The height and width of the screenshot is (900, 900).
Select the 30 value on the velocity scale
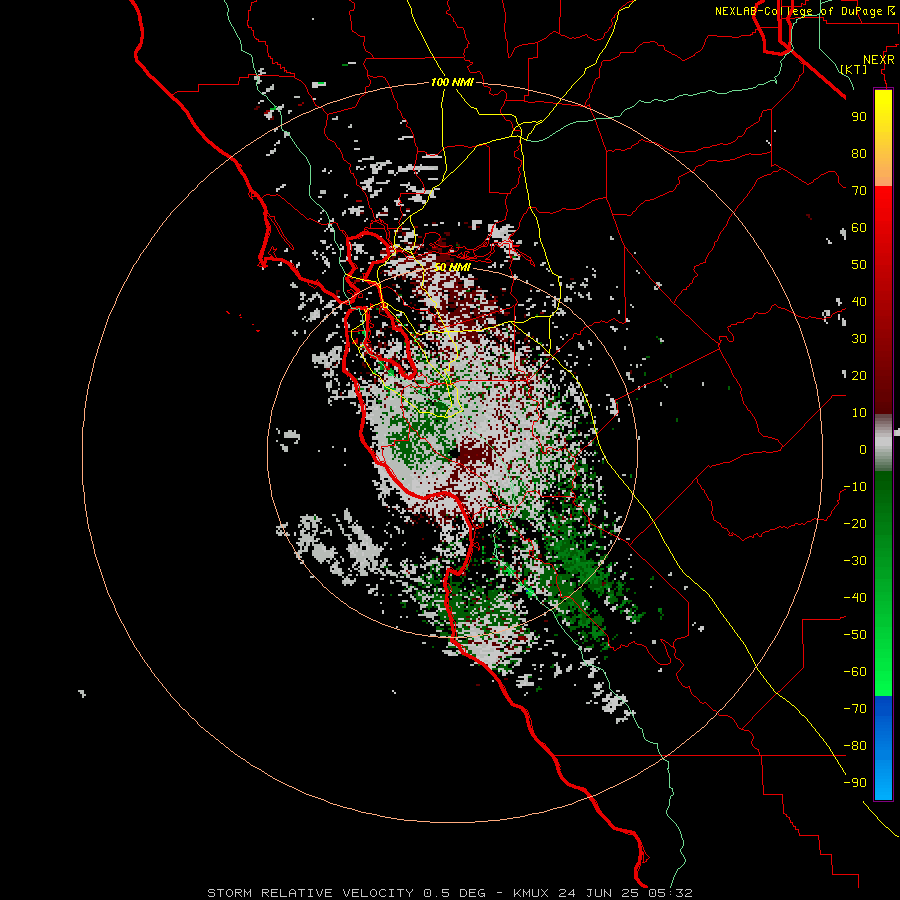point(859,339)
